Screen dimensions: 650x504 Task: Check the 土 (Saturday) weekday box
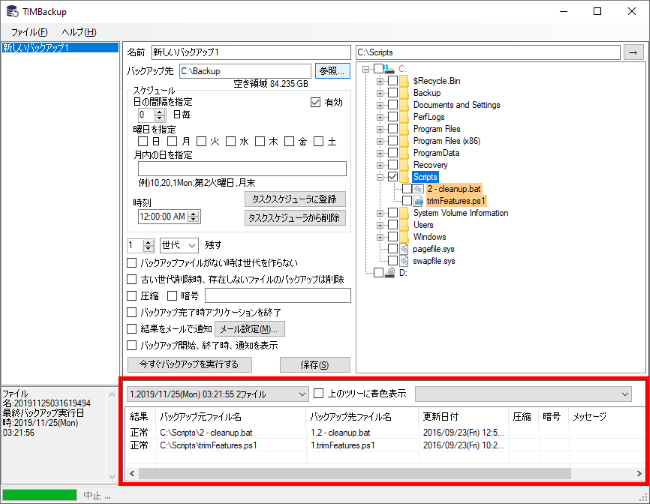(318, 141)
